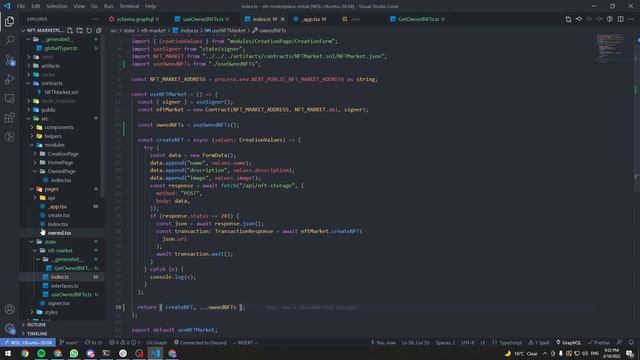This screenshot has height=360, width=640.
Task: Open the Extensions view
Action: click(9, 118)
